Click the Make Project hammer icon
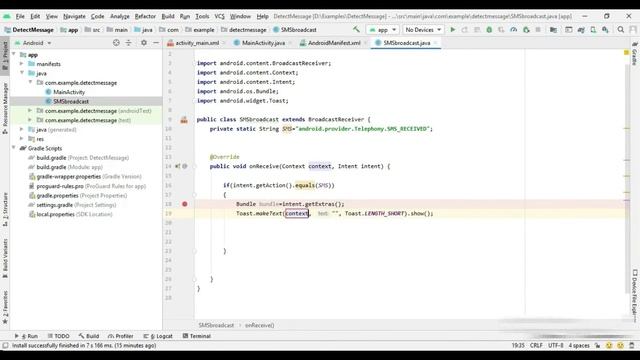 tap(356, 29)
